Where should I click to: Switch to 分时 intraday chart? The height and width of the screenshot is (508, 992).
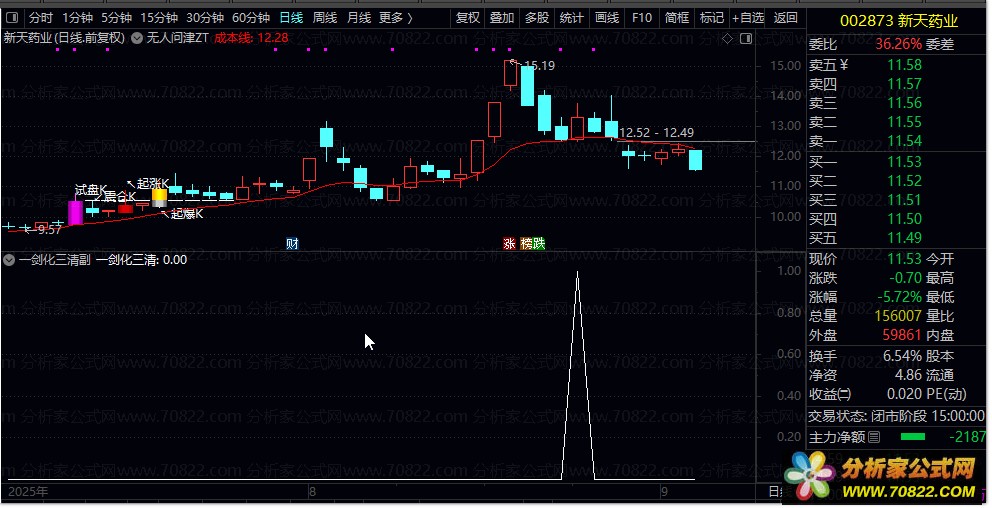pos(41,18)
